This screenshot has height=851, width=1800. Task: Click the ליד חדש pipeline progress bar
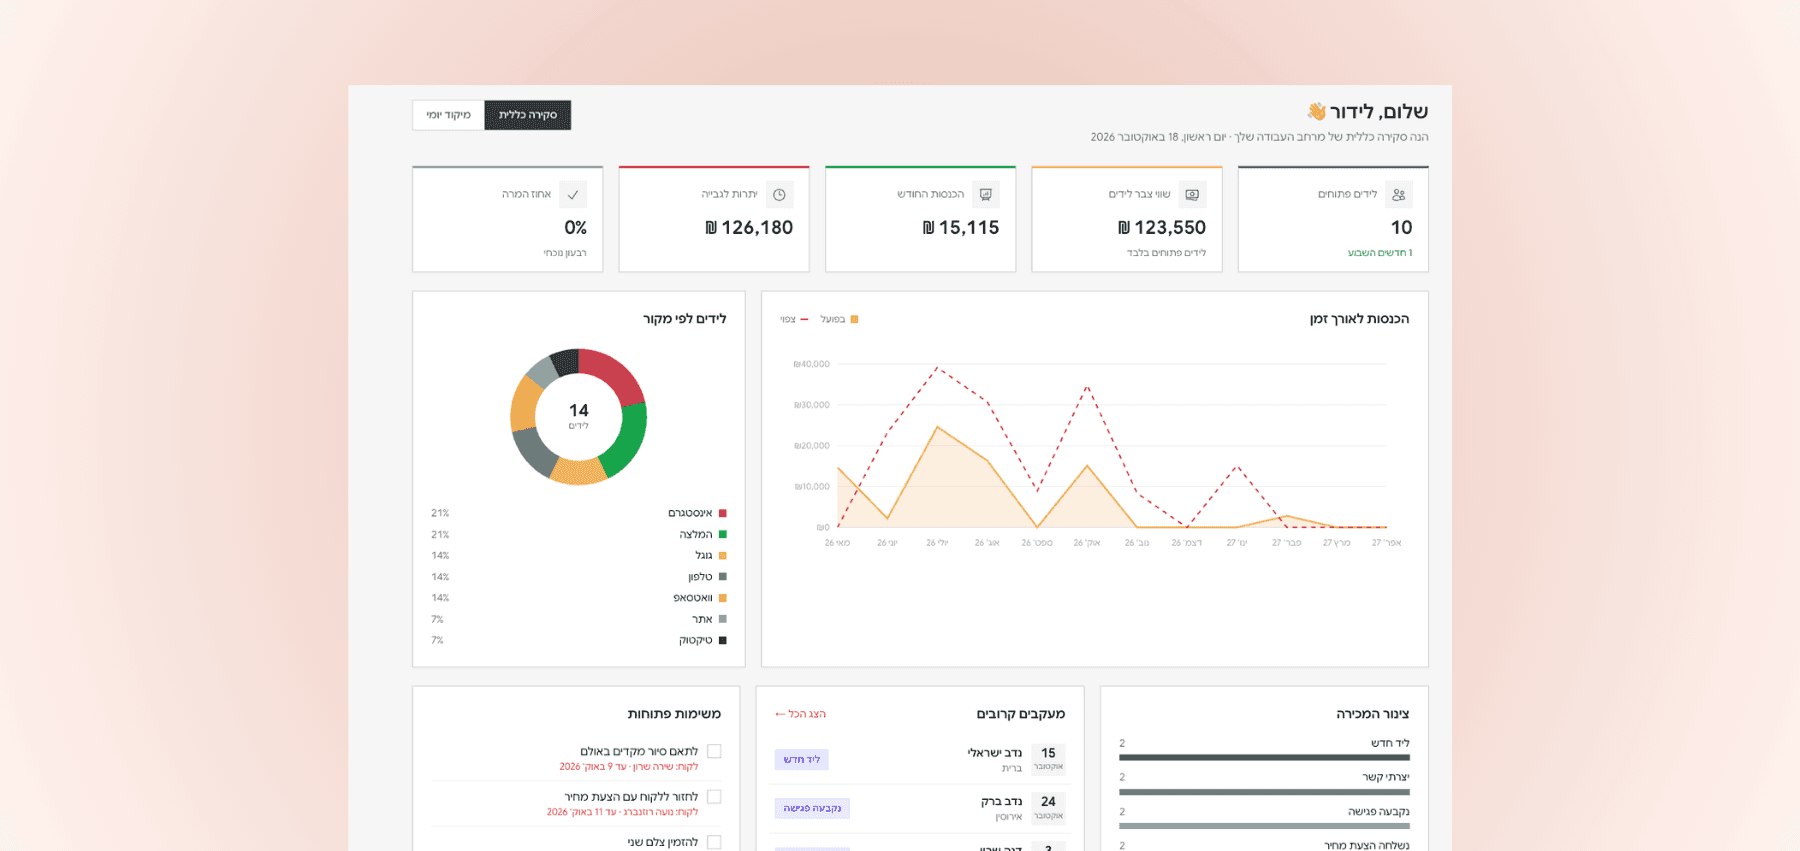click(x=1264, y=757)
